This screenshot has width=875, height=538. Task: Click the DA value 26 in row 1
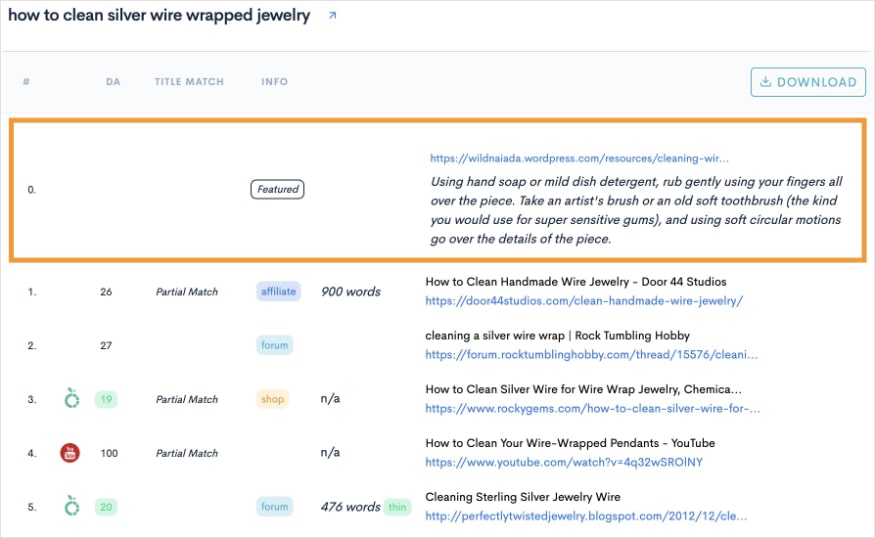point(106,291)
